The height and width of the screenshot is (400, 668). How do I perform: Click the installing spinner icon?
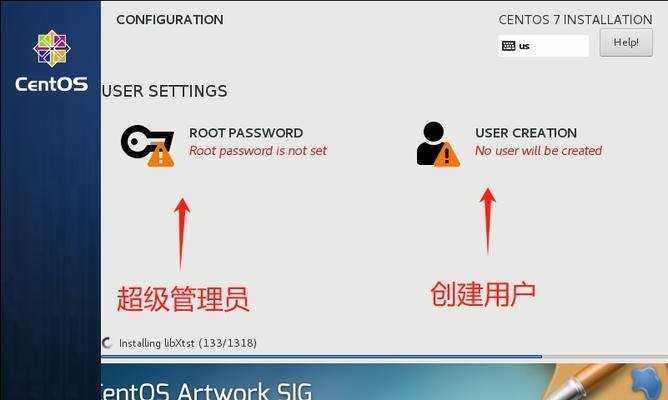tap(107, 343)
